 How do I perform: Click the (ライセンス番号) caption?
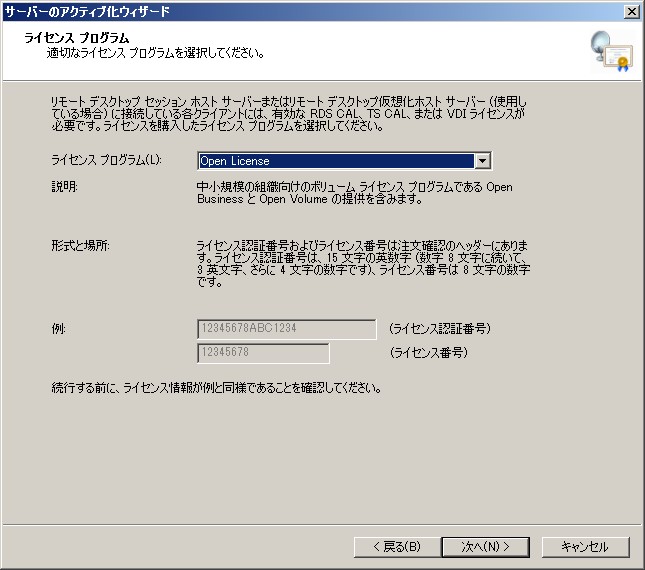428,353
